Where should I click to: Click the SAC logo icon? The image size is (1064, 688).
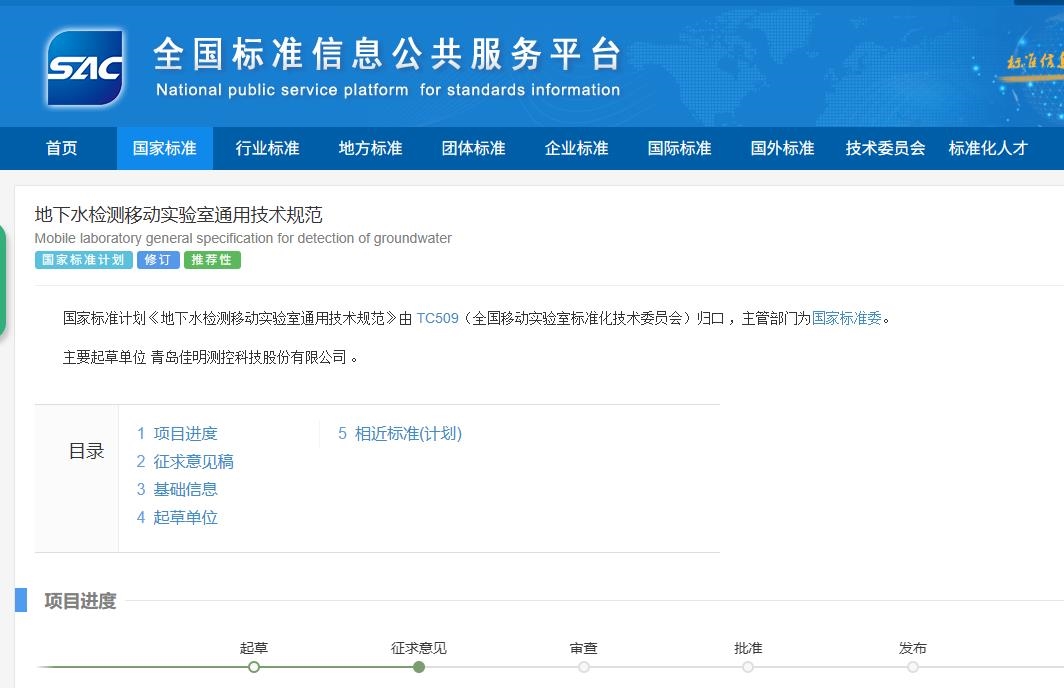click(x=85, y=68)
